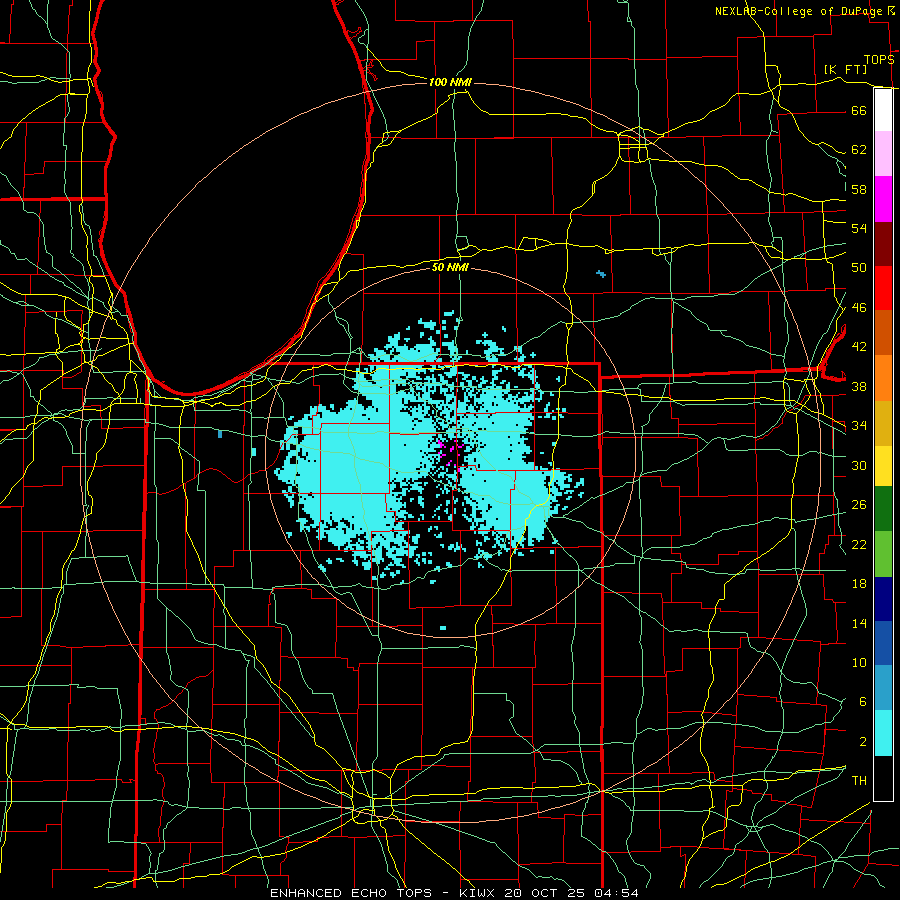Screen dimensions: 900x900
Task: Click the legend label 54
Action: [x=859, y=228]
